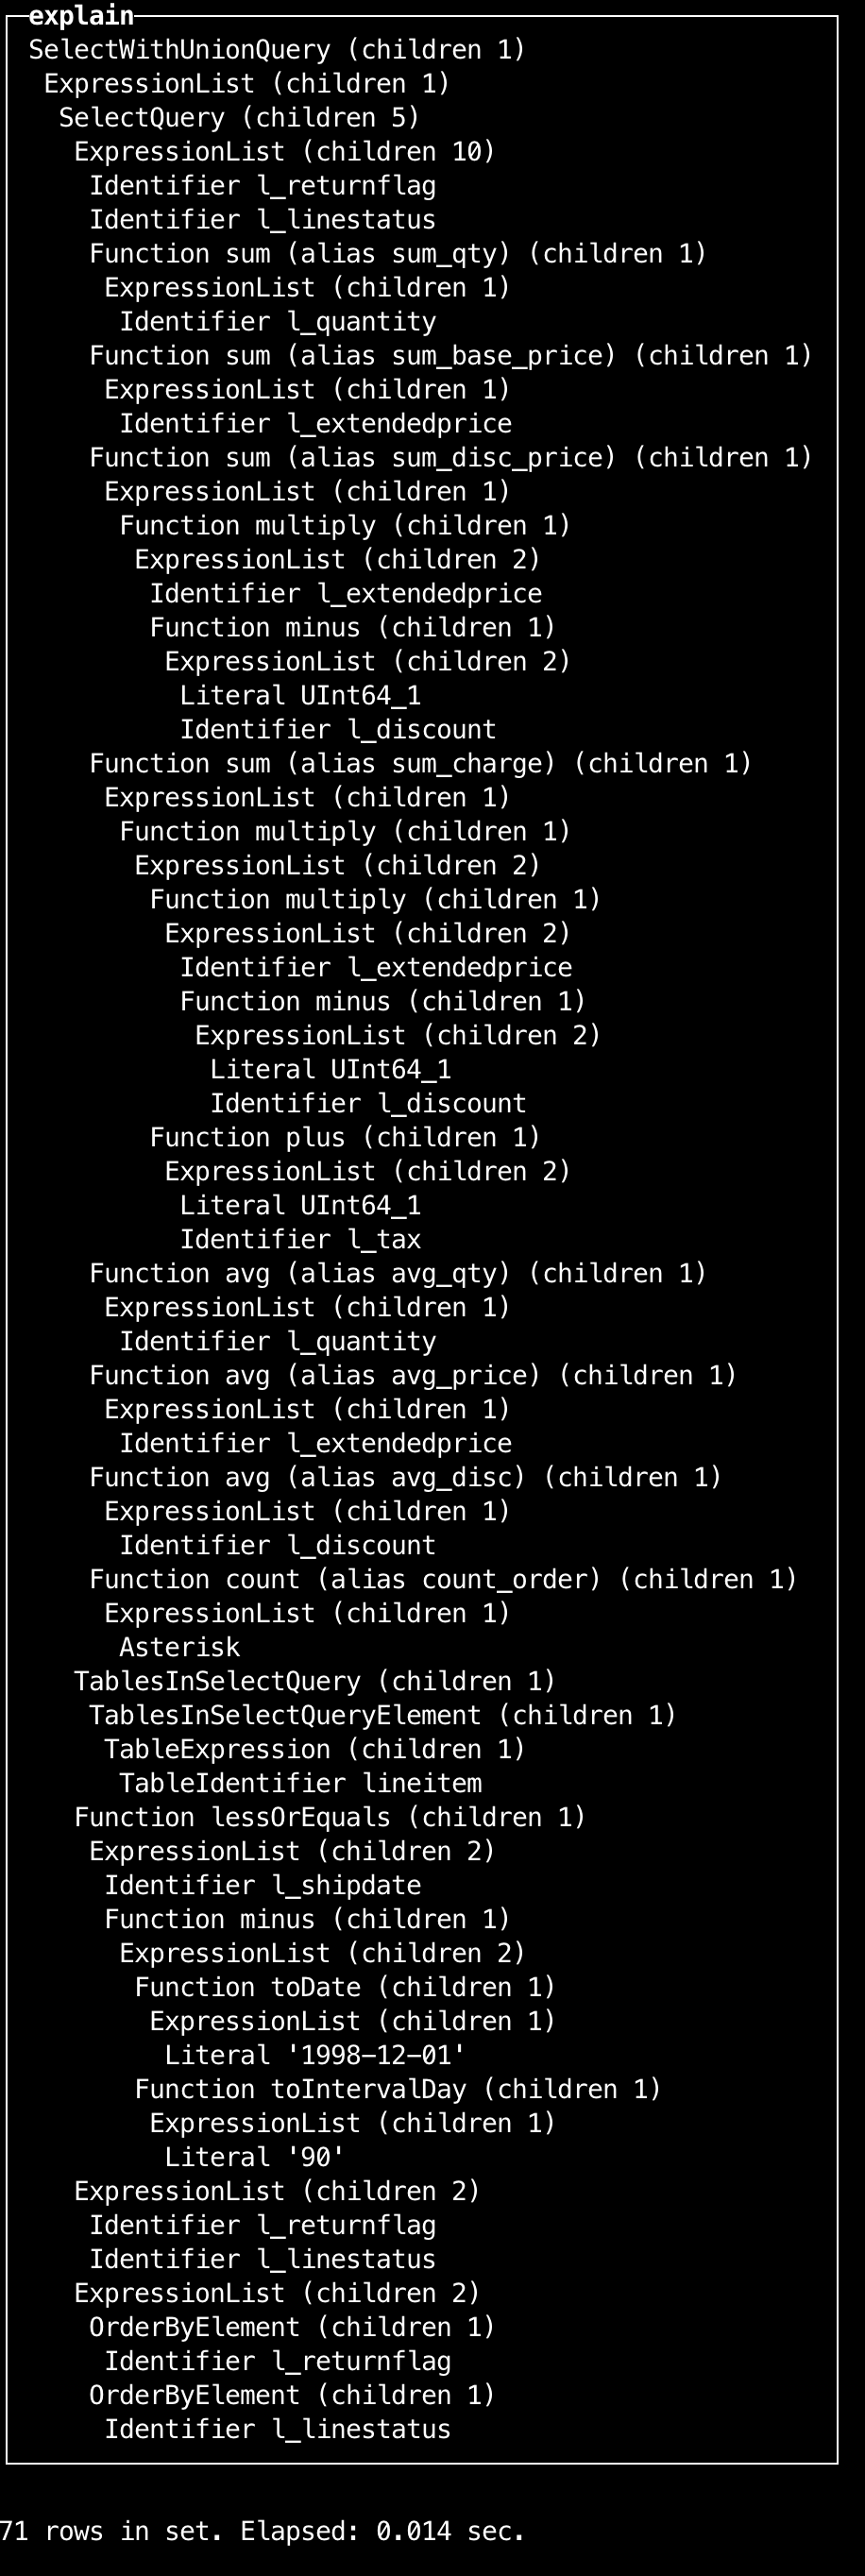This screenshot has height=2576, width=865.
Task: Click the Asterisk node
Action: (x=180, y=1647)
